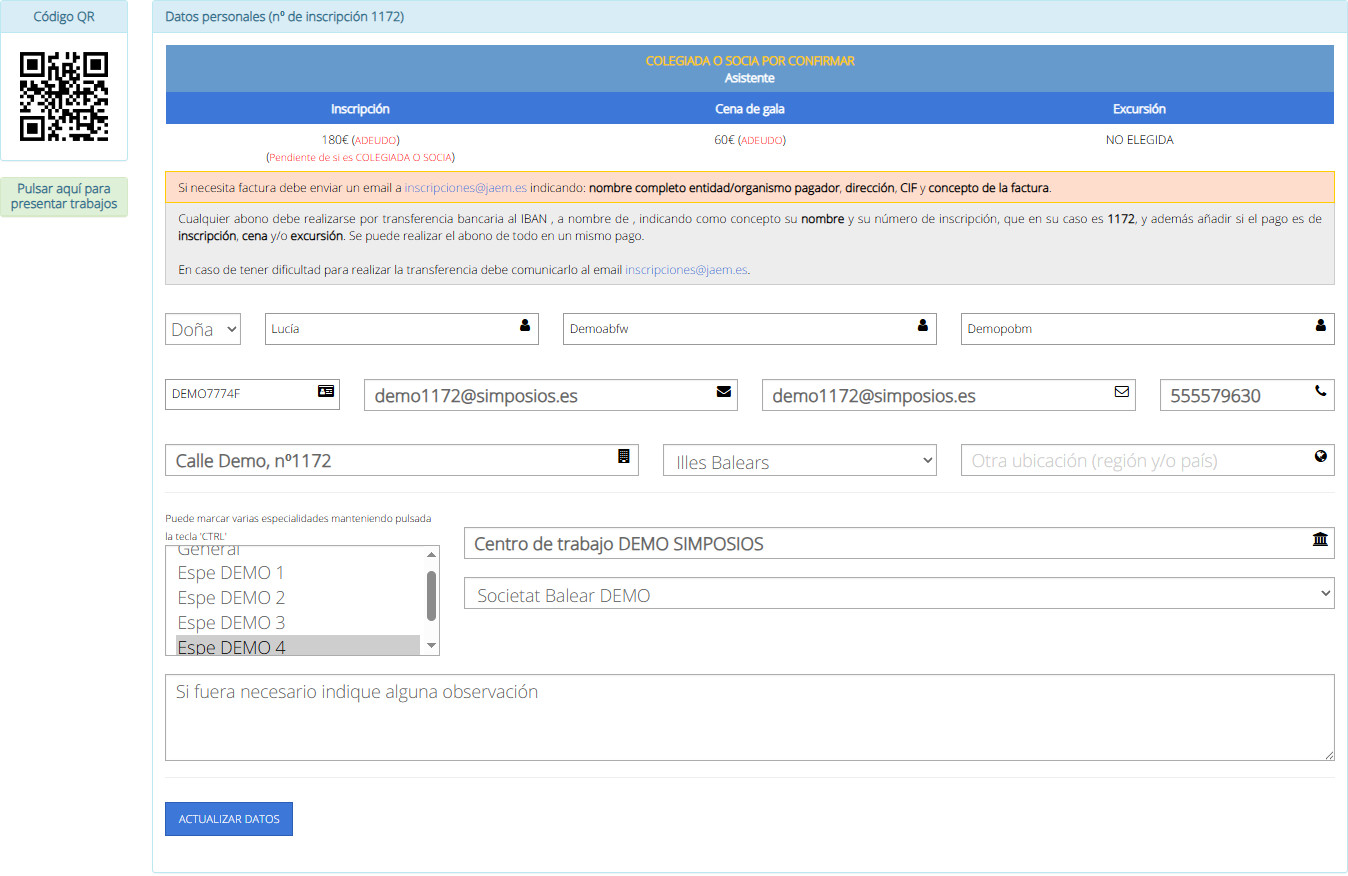Image resolution: width=1348 pixels, height=876 pixels.
Task: Click the ID card icon beside DEMO7774F
Action: point(325,391)
